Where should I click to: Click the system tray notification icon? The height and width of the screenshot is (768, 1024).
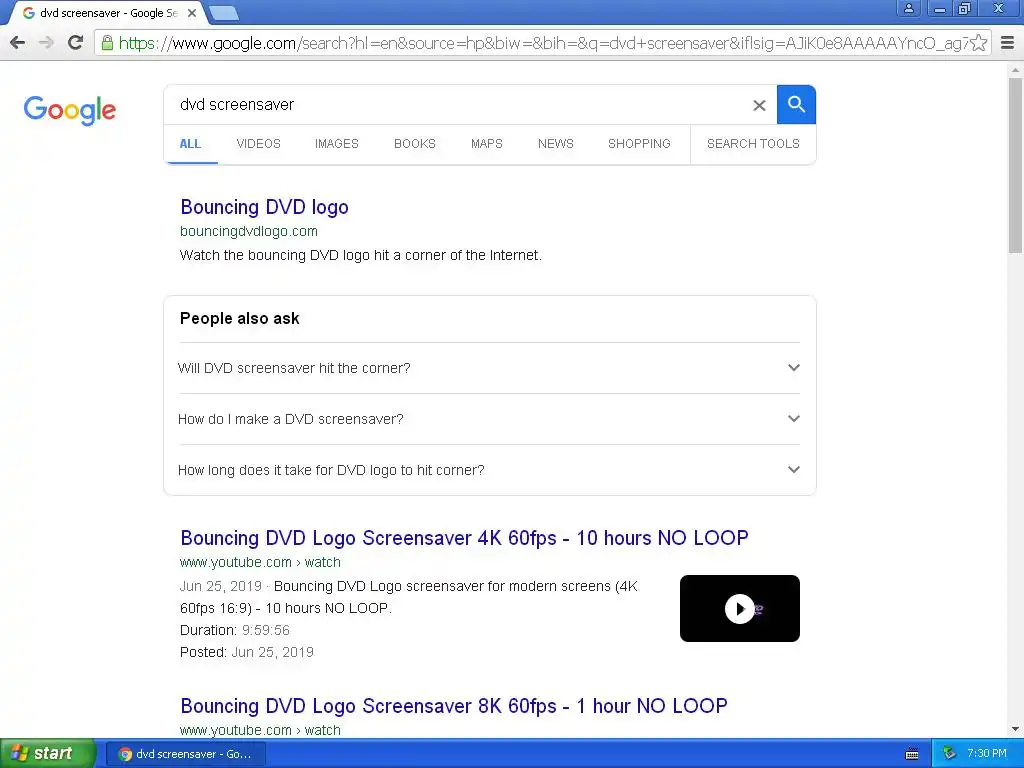(x=949, y=754)
